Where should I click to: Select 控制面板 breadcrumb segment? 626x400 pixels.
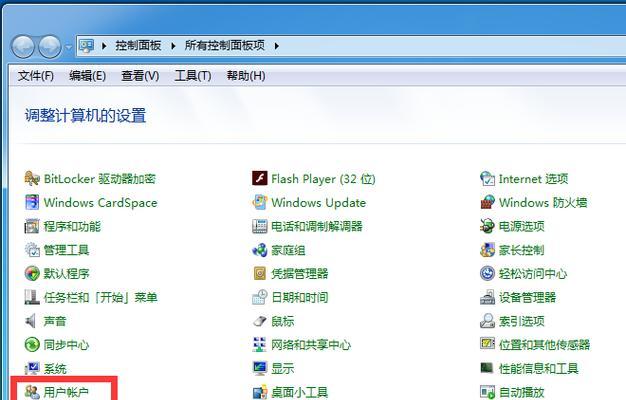point(138,46)
